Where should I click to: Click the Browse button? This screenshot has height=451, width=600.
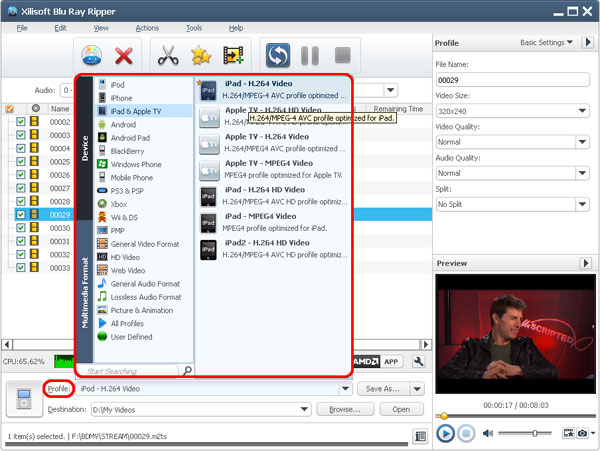click(x=345, y=409)
